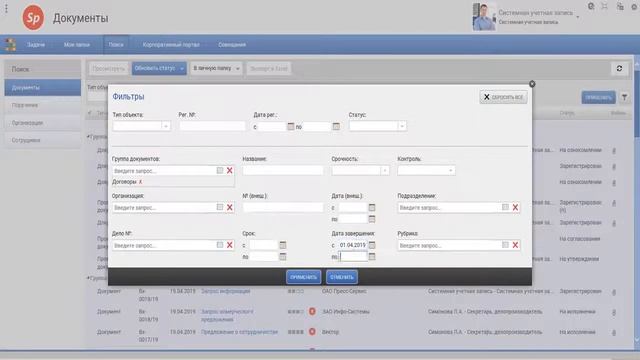Open the three-dot menu at top left
The image size is (640, 360).
click(x=6, y=9)
